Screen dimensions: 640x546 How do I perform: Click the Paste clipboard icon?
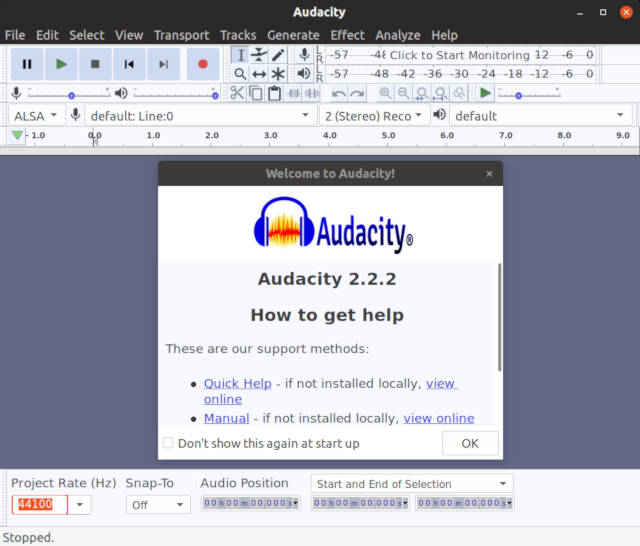pos(274,93)
